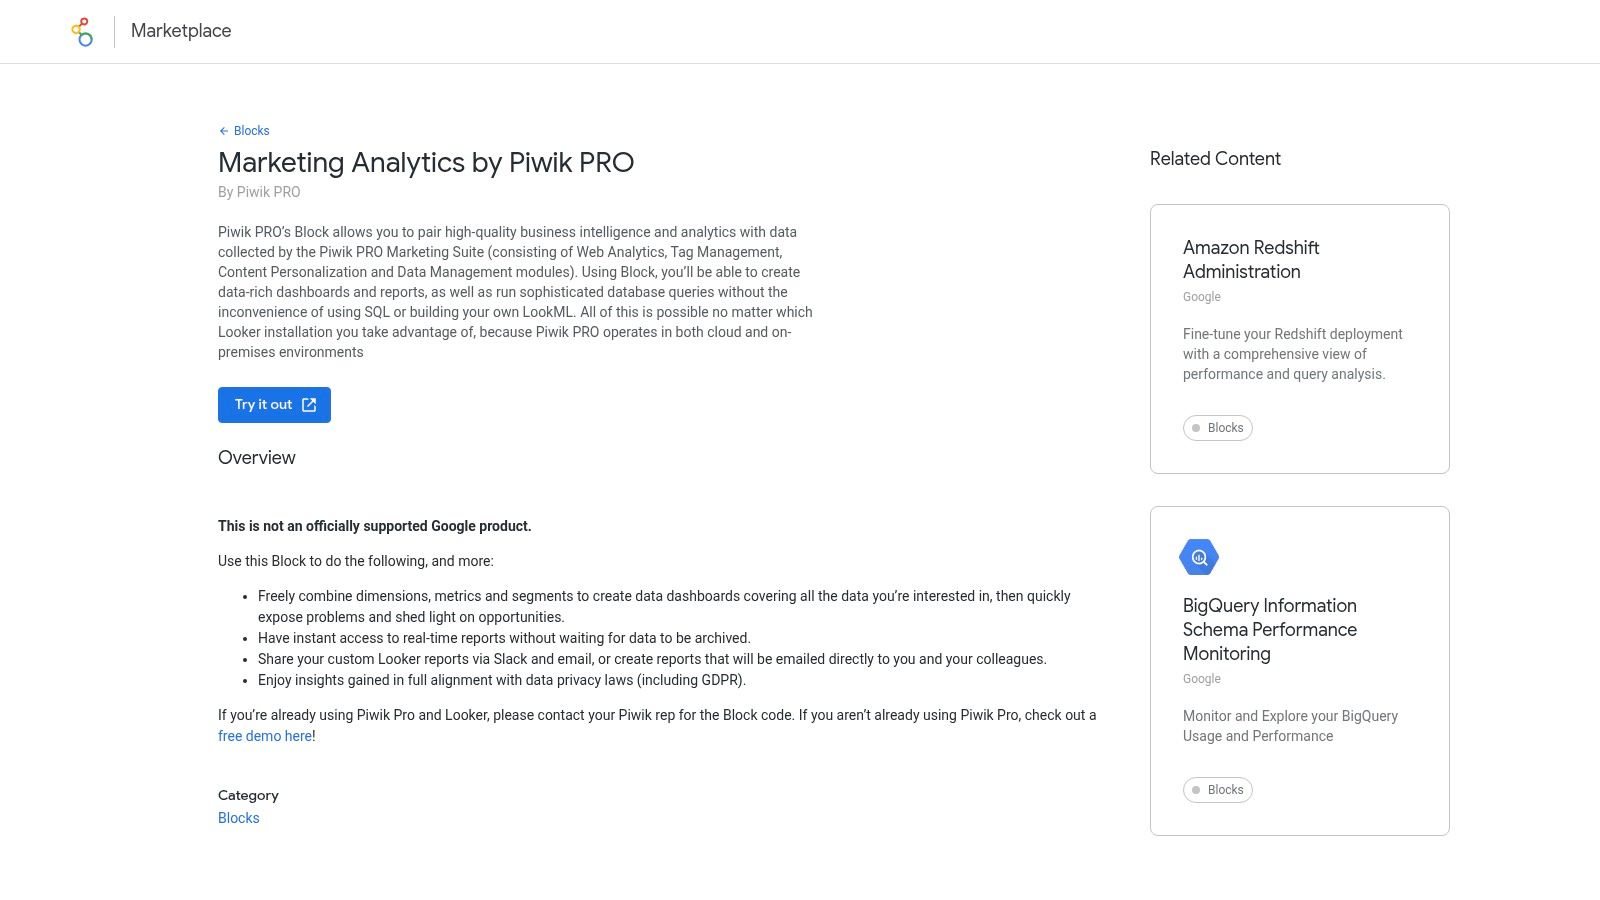Viewport: 1600px width, 900px height.
Task: Click the gray dot icon in Redshift's Blocks tag
Action: (x=1196, y=428)
